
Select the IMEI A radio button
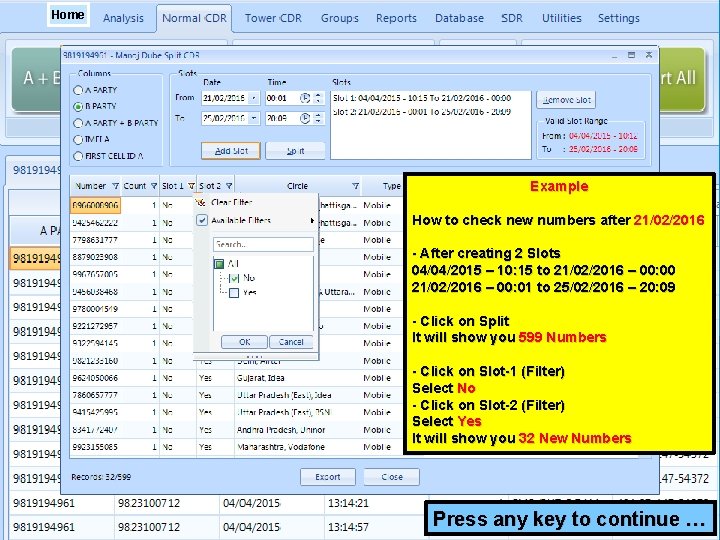pyautogui.click(x=78, y=140)
